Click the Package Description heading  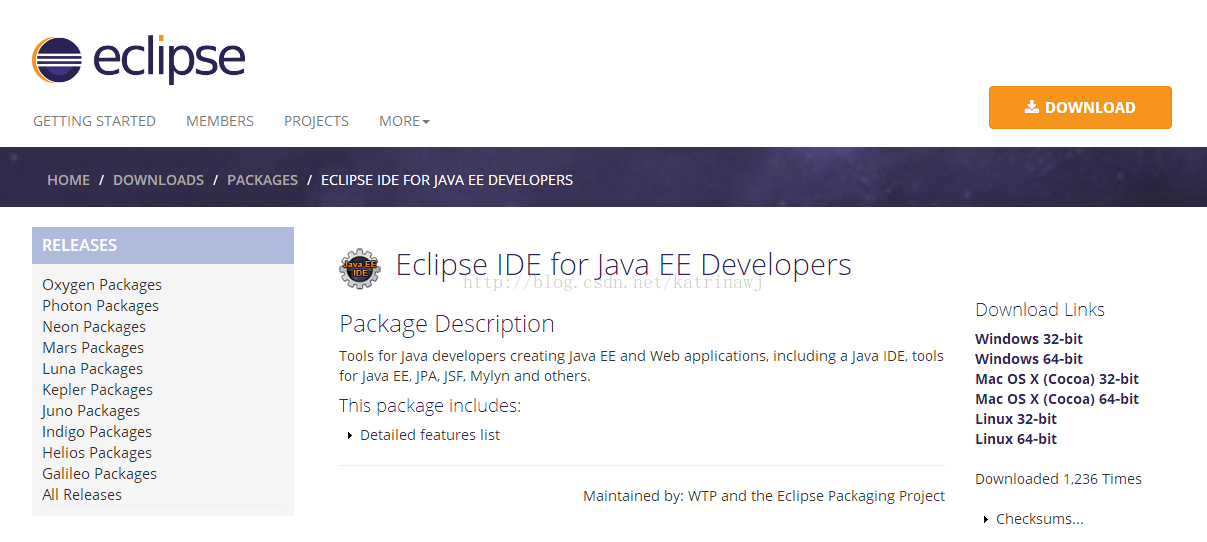tap(447, 324)
